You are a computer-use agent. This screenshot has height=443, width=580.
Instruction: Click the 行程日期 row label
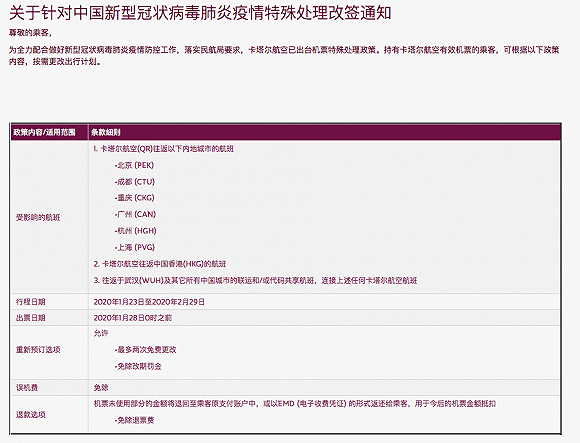30,302
